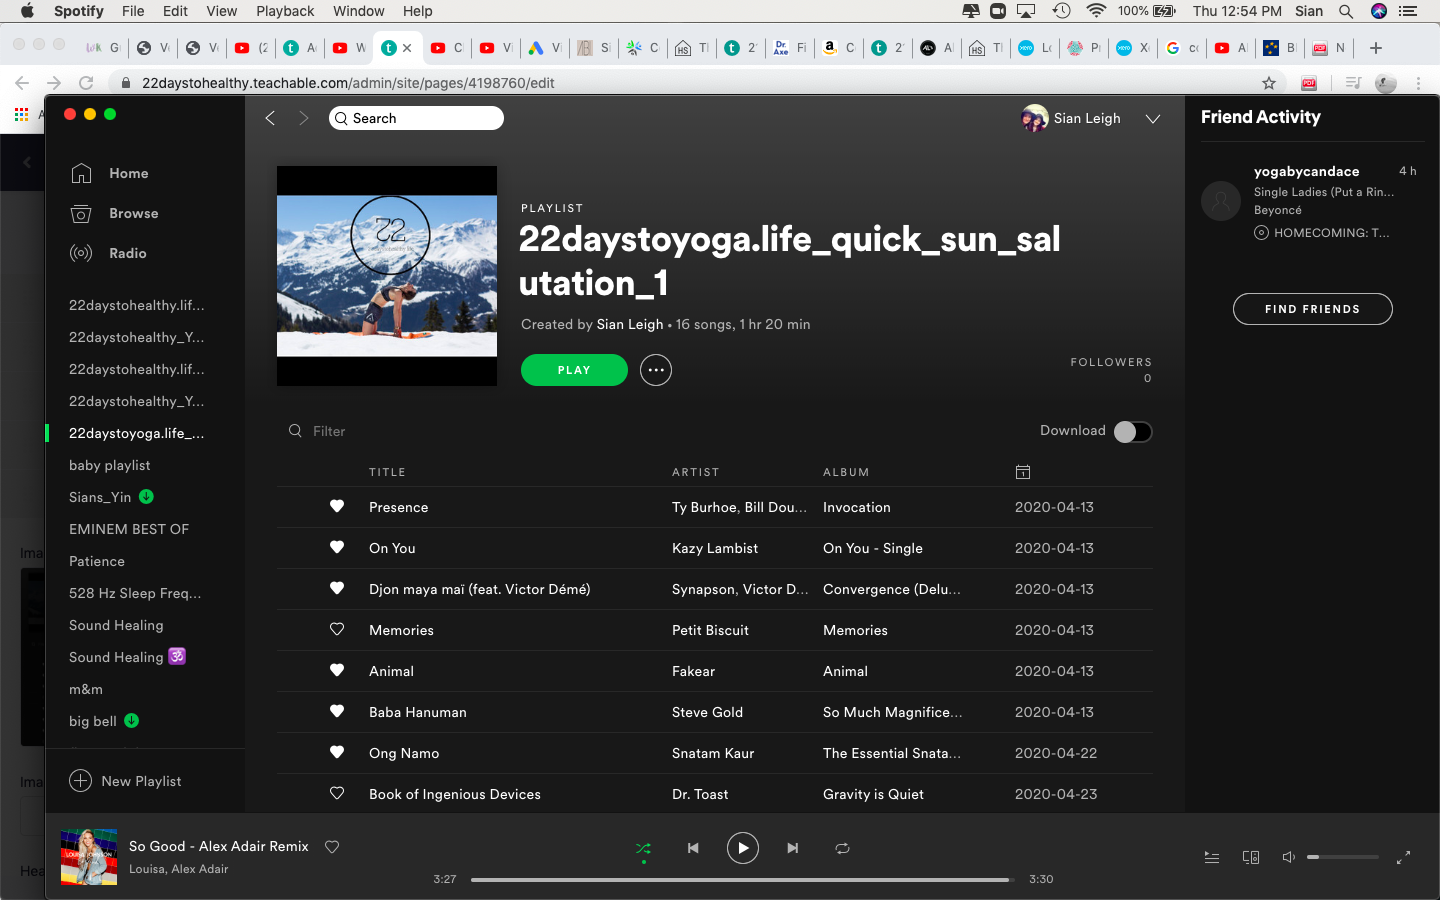Click the FIND FRIENDS button
1440x900 pixels.
1312,309
